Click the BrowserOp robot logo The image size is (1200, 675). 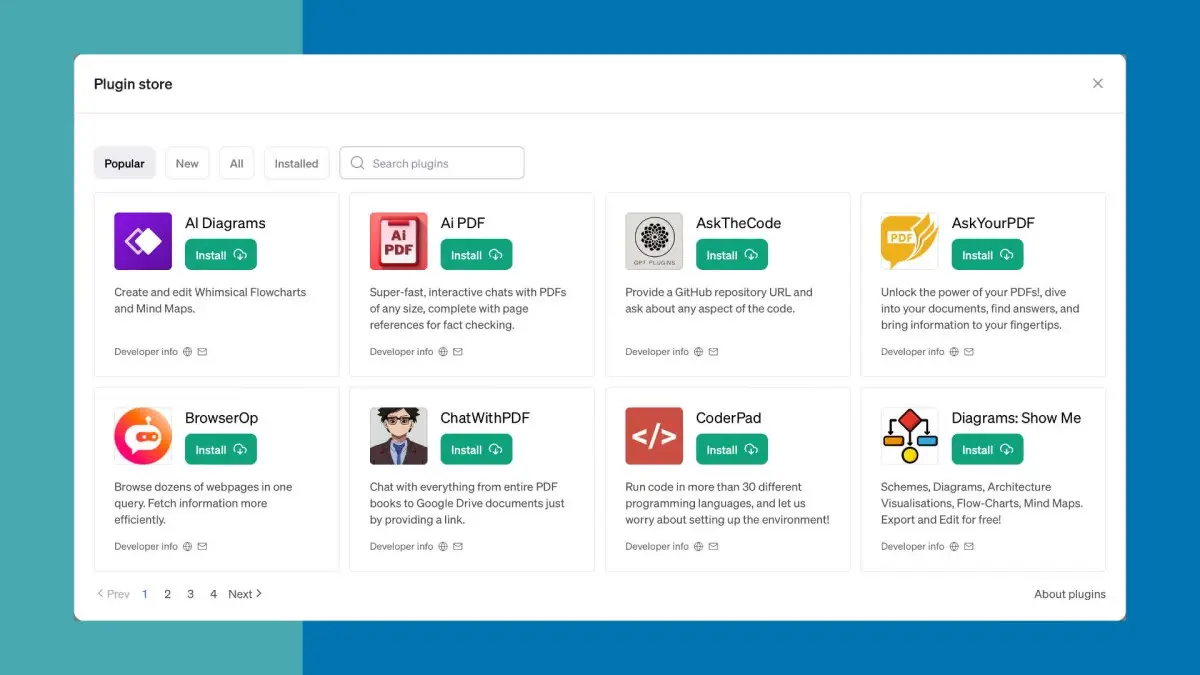point(143,436)
